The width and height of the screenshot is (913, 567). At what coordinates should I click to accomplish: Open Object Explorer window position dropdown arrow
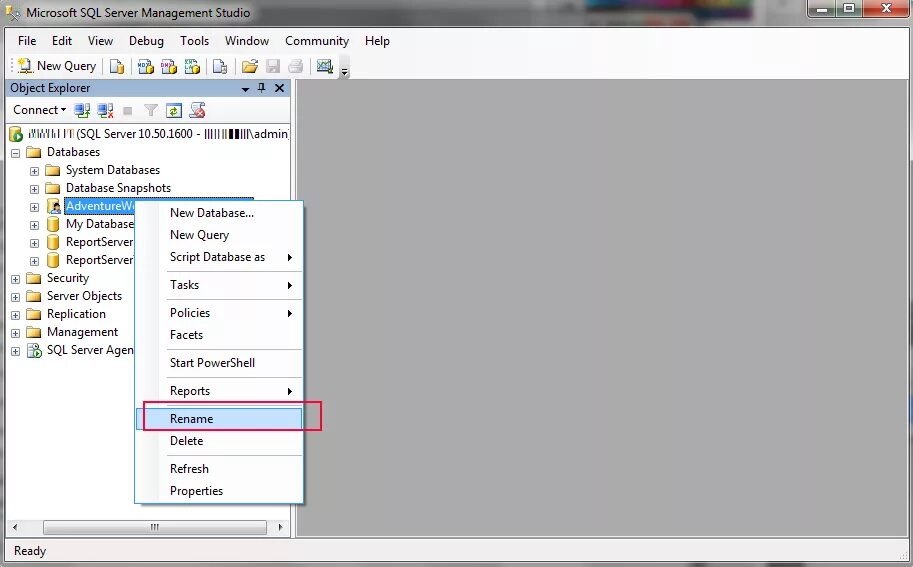245,88
